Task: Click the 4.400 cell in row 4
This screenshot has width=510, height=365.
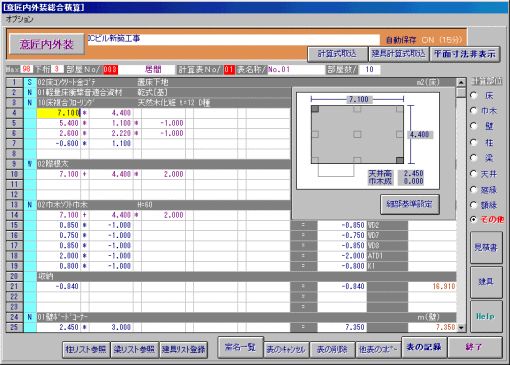Action: (x=111, y=113)
